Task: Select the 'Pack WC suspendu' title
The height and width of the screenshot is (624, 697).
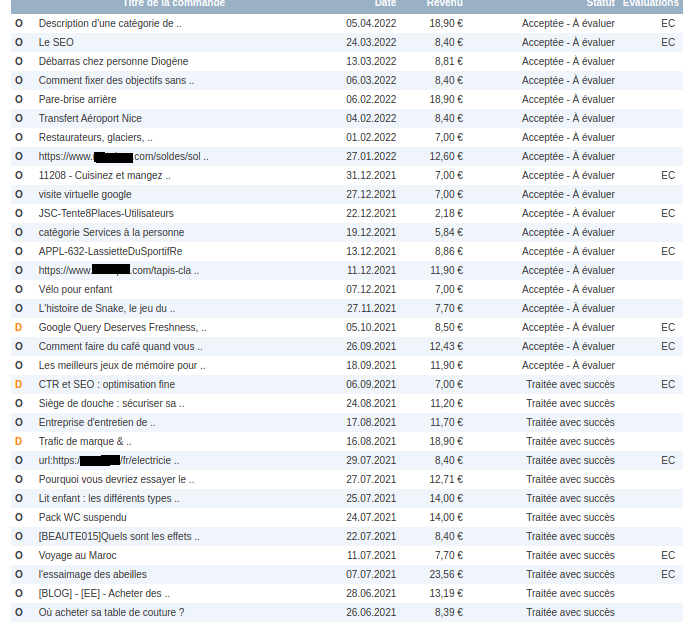Action: pyautogui.click(x=83, y=517)
